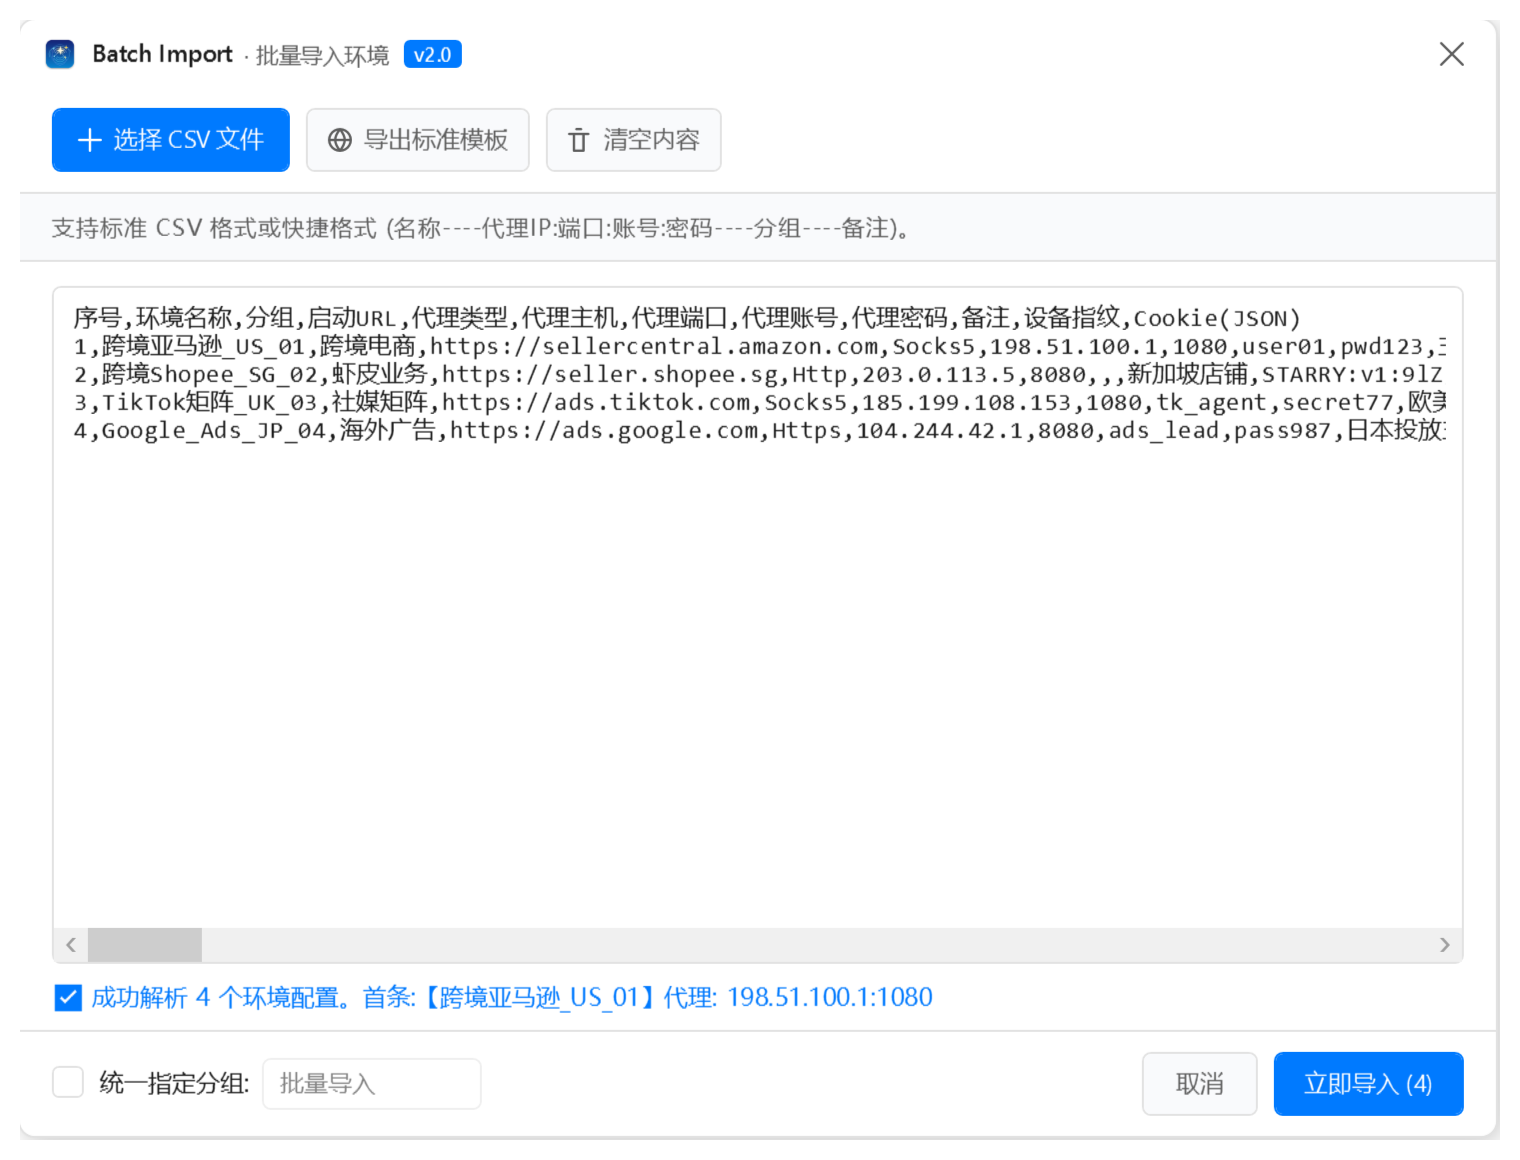Click the row for 跨境Shopee_SG_02
Viewport: 1520px width, 1160px height.
[x=760, y=374]
